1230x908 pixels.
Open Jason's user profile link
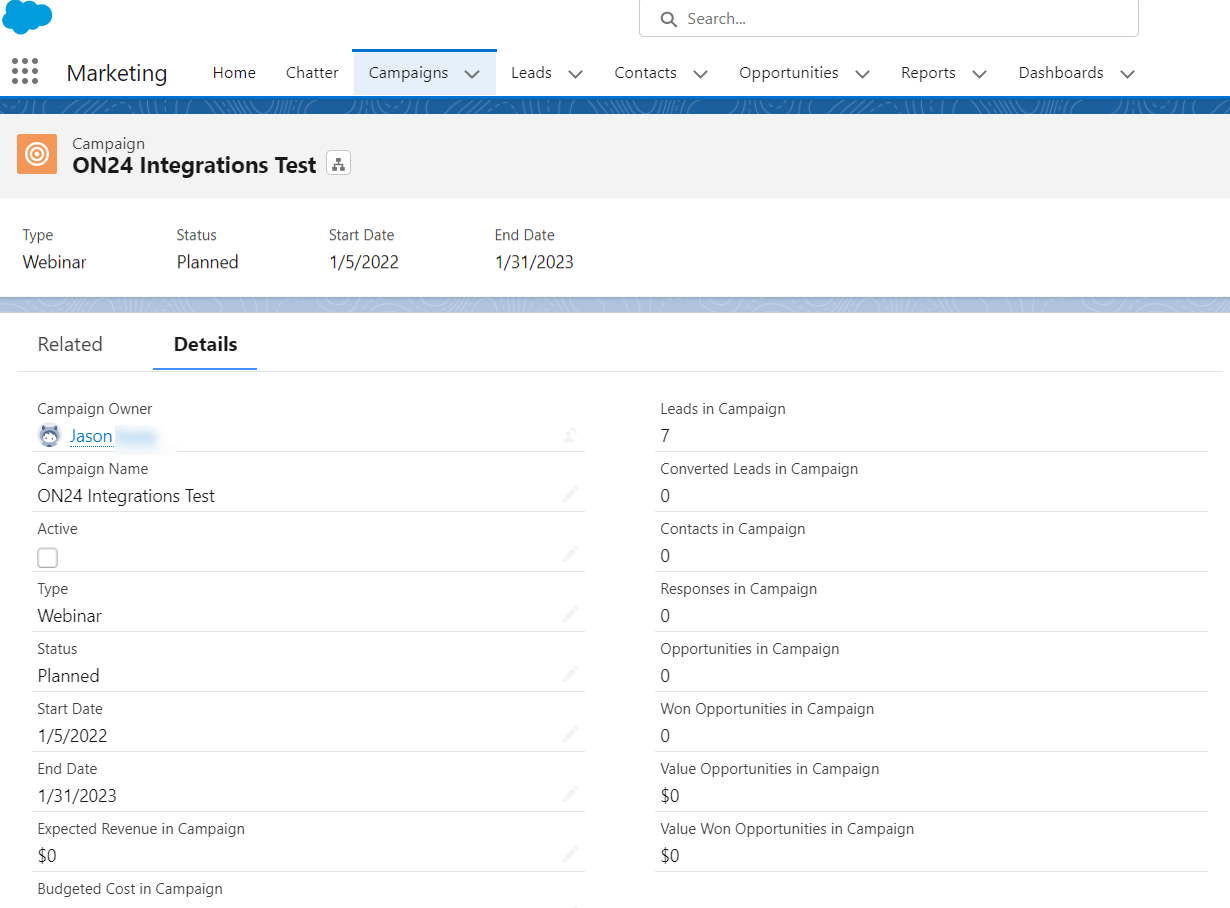tap(91, 436)
